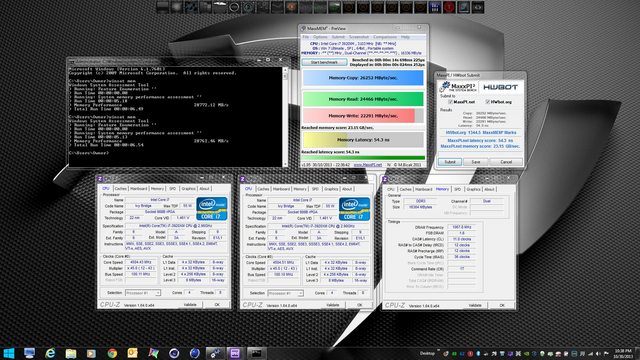This screenshot has width=640, height=360.
Task: Switch to the Command Prompt taskbar button
Action: click(256, 353)
